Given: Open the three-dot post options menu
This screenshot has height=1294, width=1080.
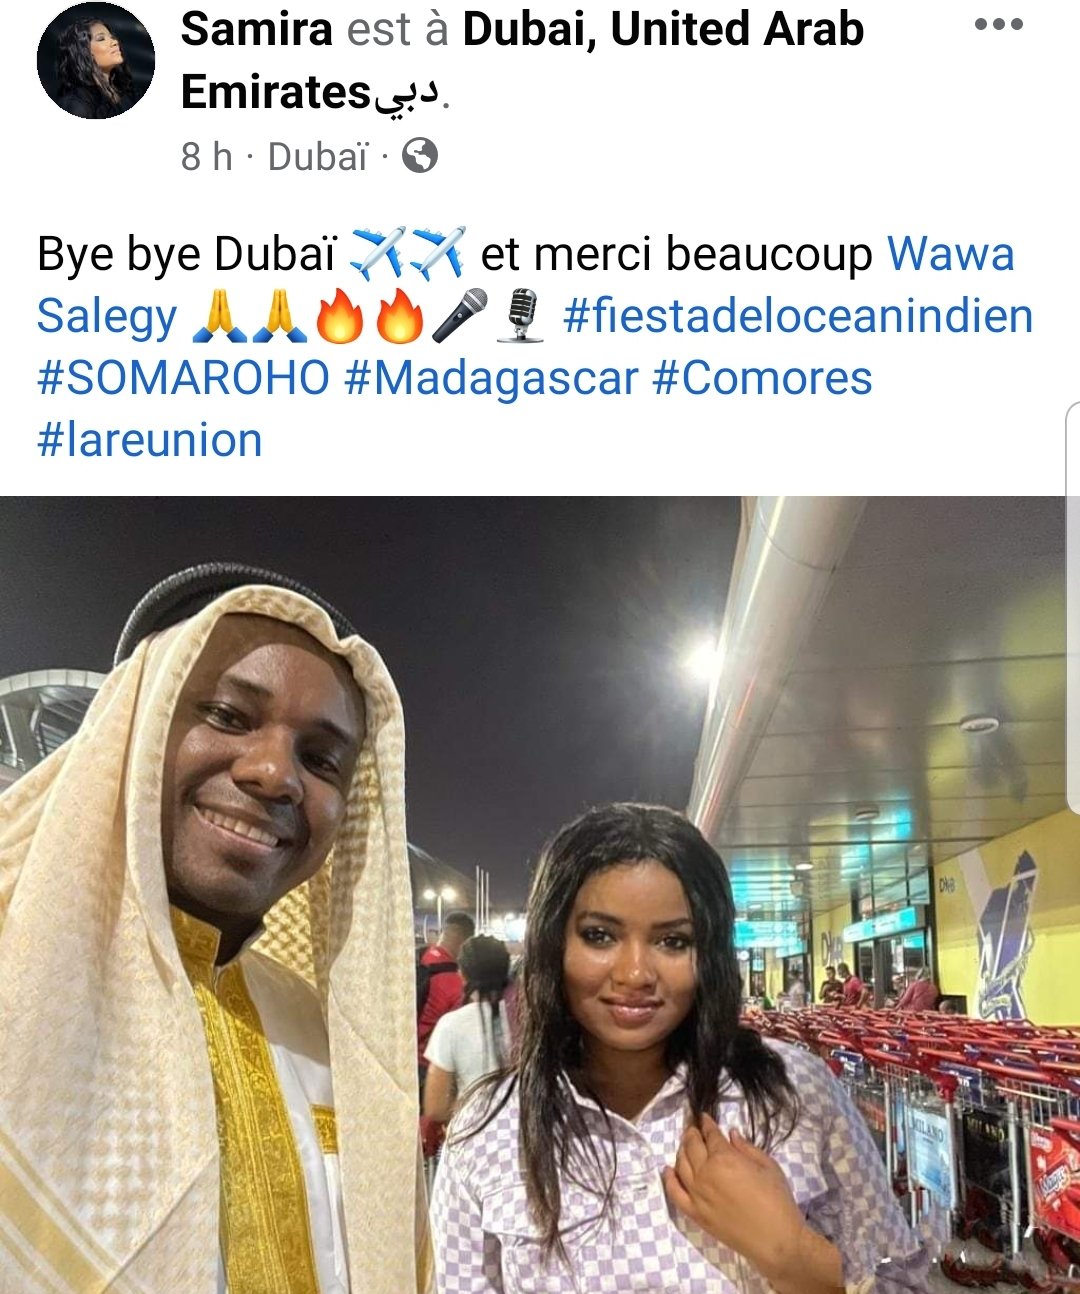Looking at the screenshot, I should click(x=998, y=25).
